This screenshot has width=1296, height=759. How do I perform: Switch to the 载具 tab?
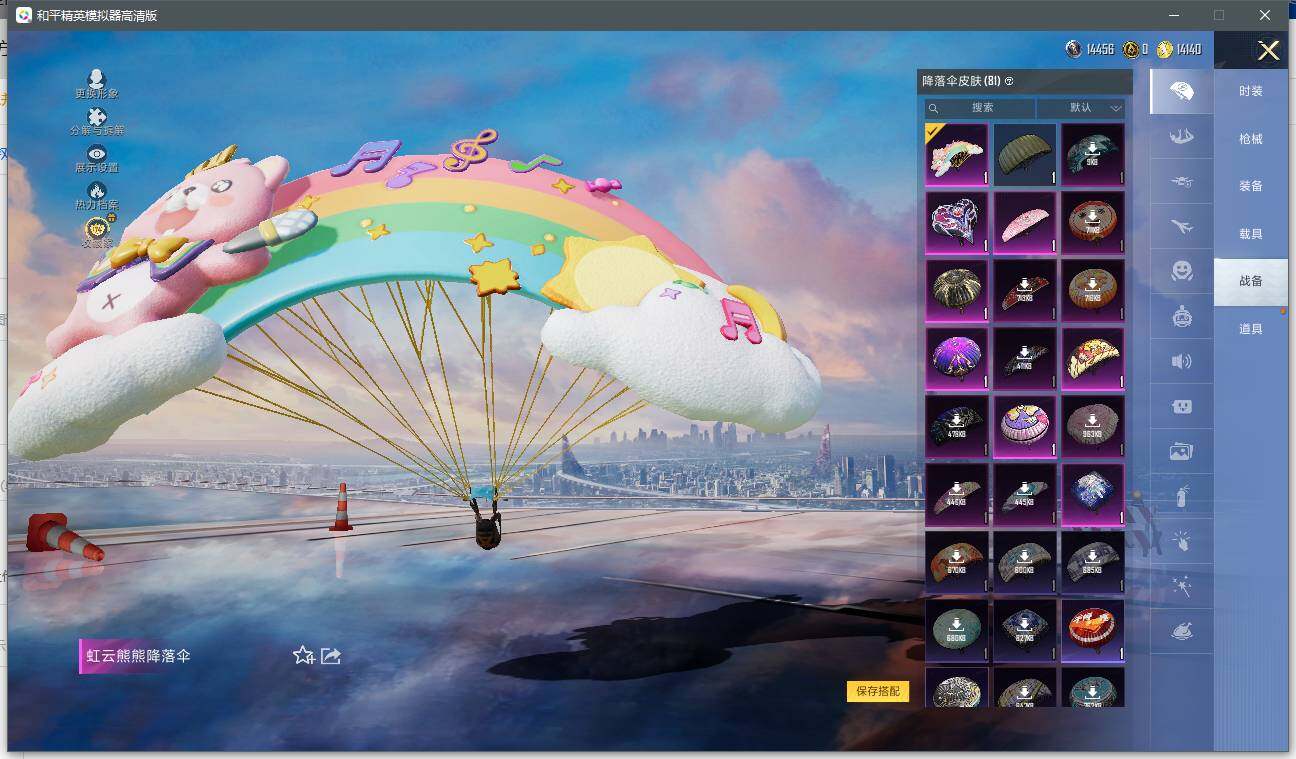1250,234
